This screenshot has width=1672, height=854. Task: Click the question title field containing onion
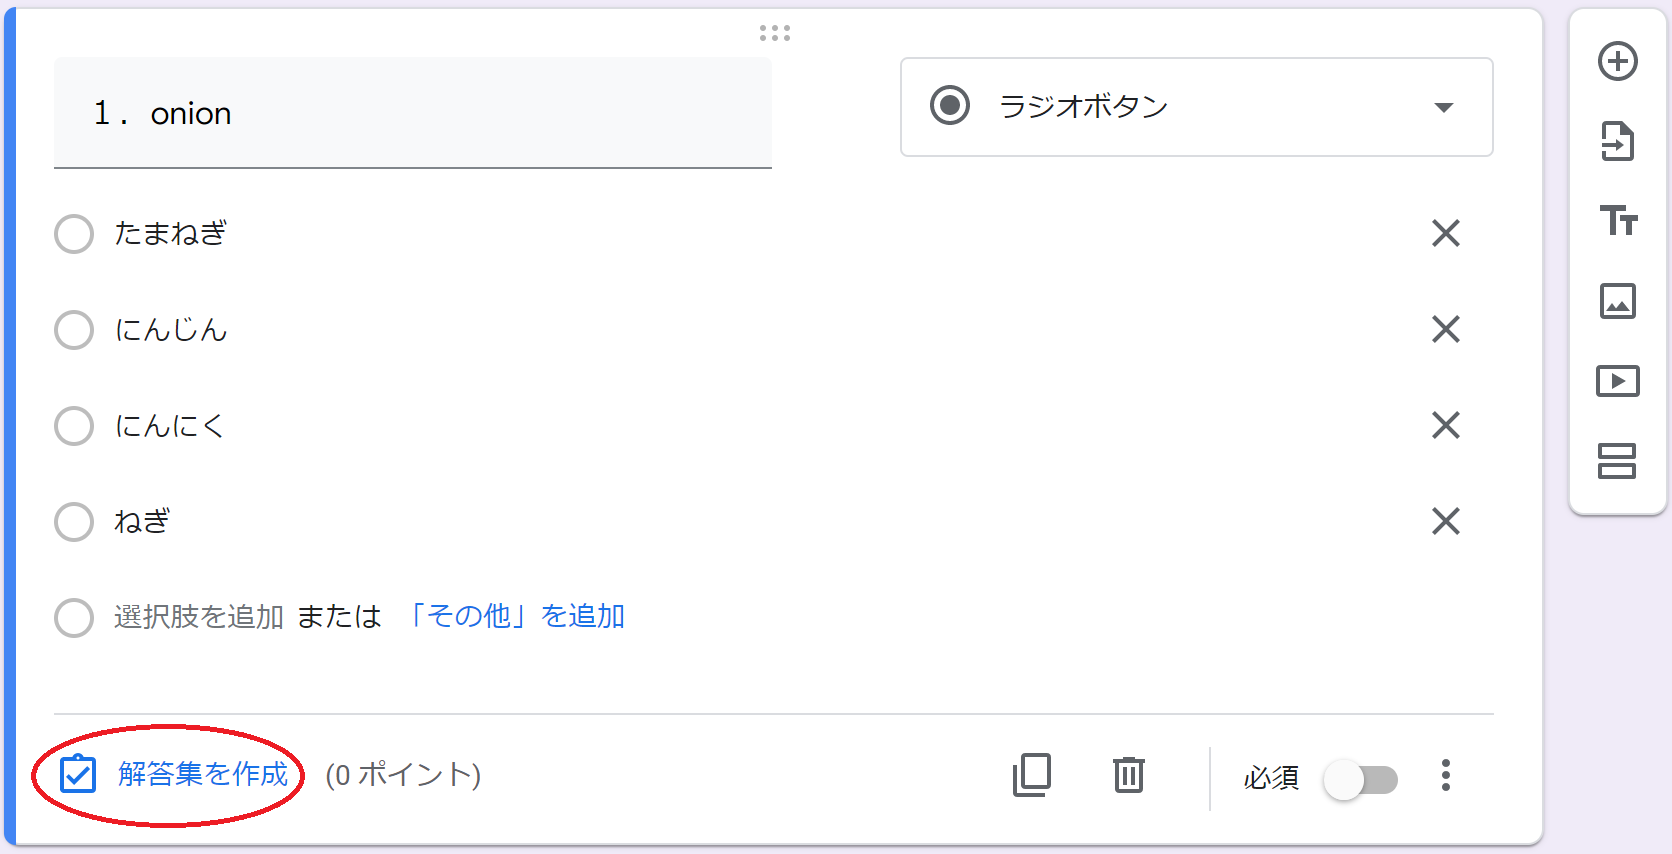point(413,113)
